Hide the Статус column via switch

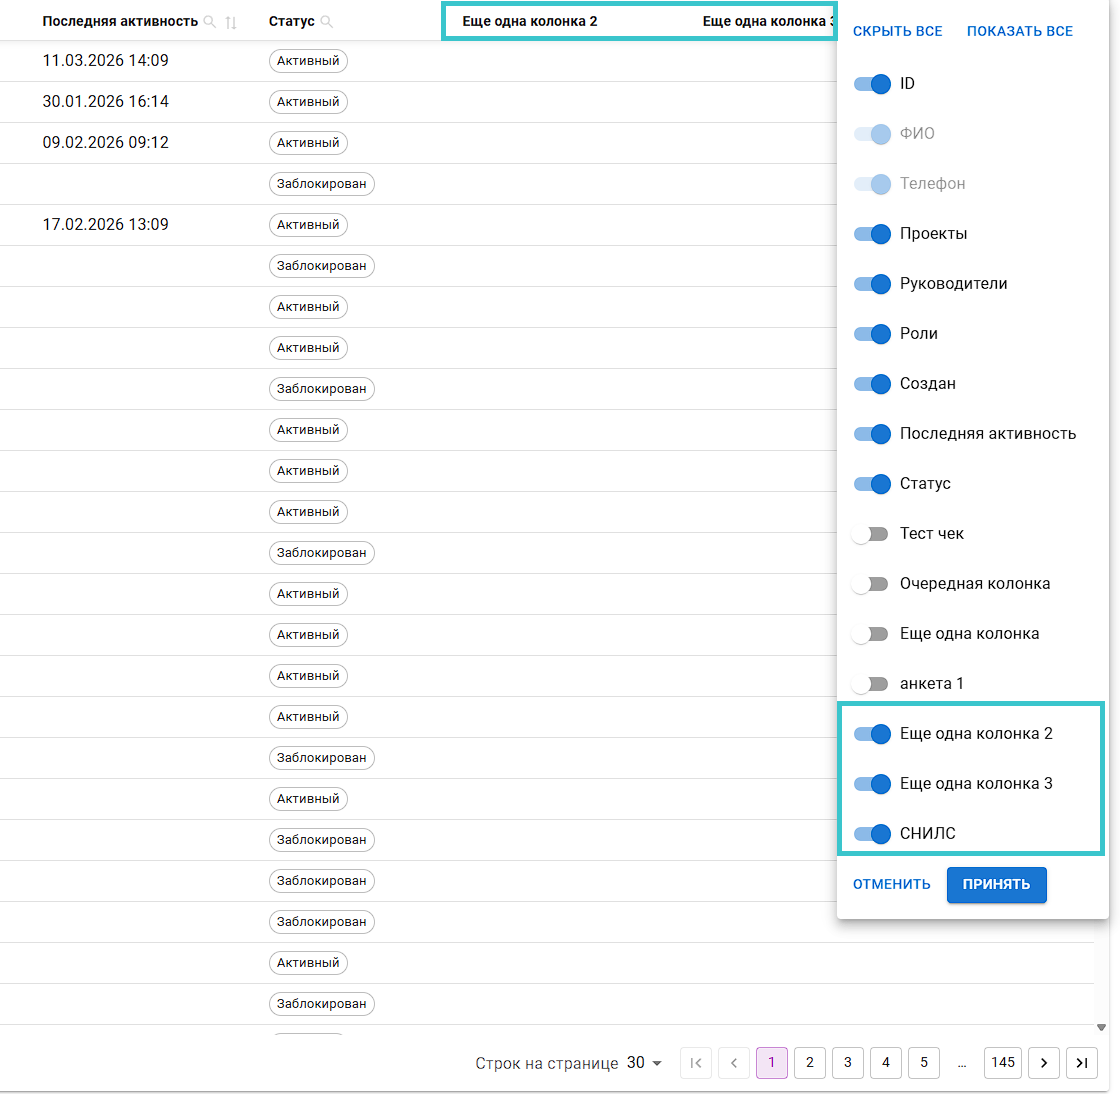(872, 483)
